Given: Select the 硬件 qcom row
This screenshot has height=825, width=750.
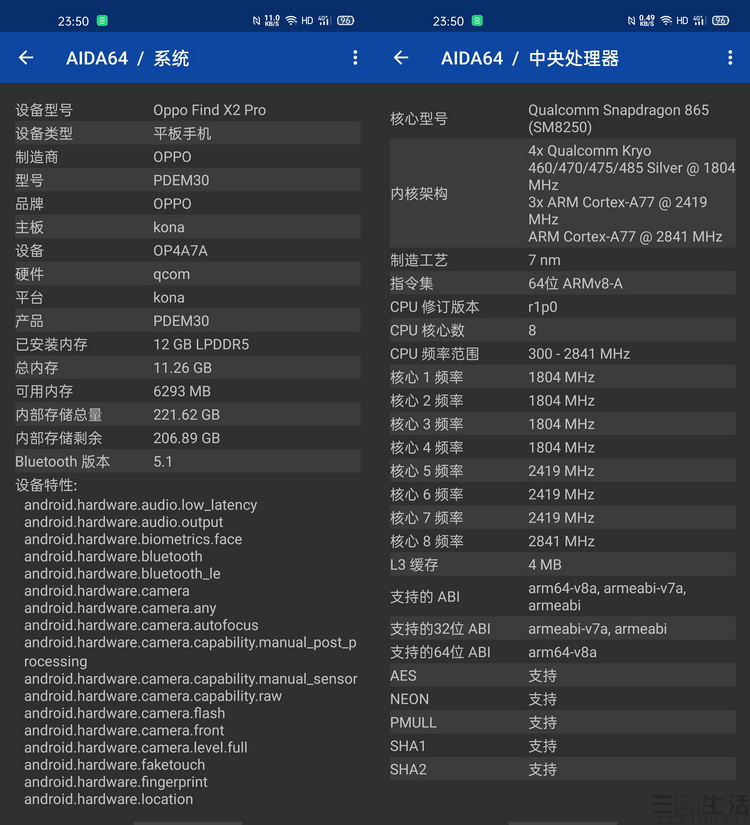Looking at the screenshot, I should tap(187, 274).
